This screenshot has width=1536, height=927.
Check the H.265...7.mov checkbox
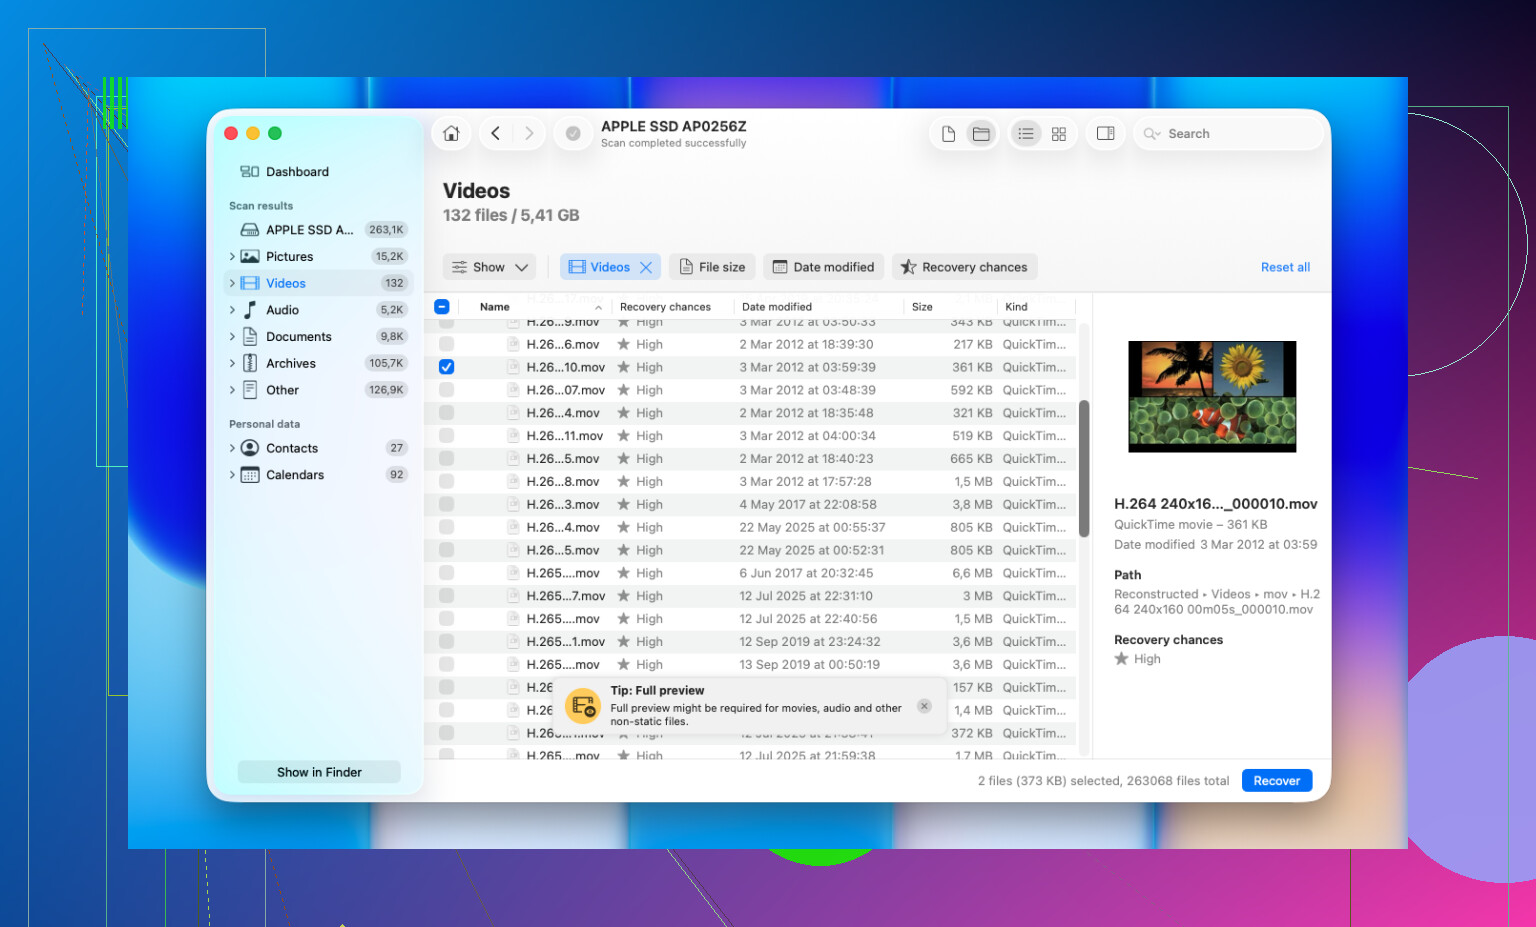point(447,596)
